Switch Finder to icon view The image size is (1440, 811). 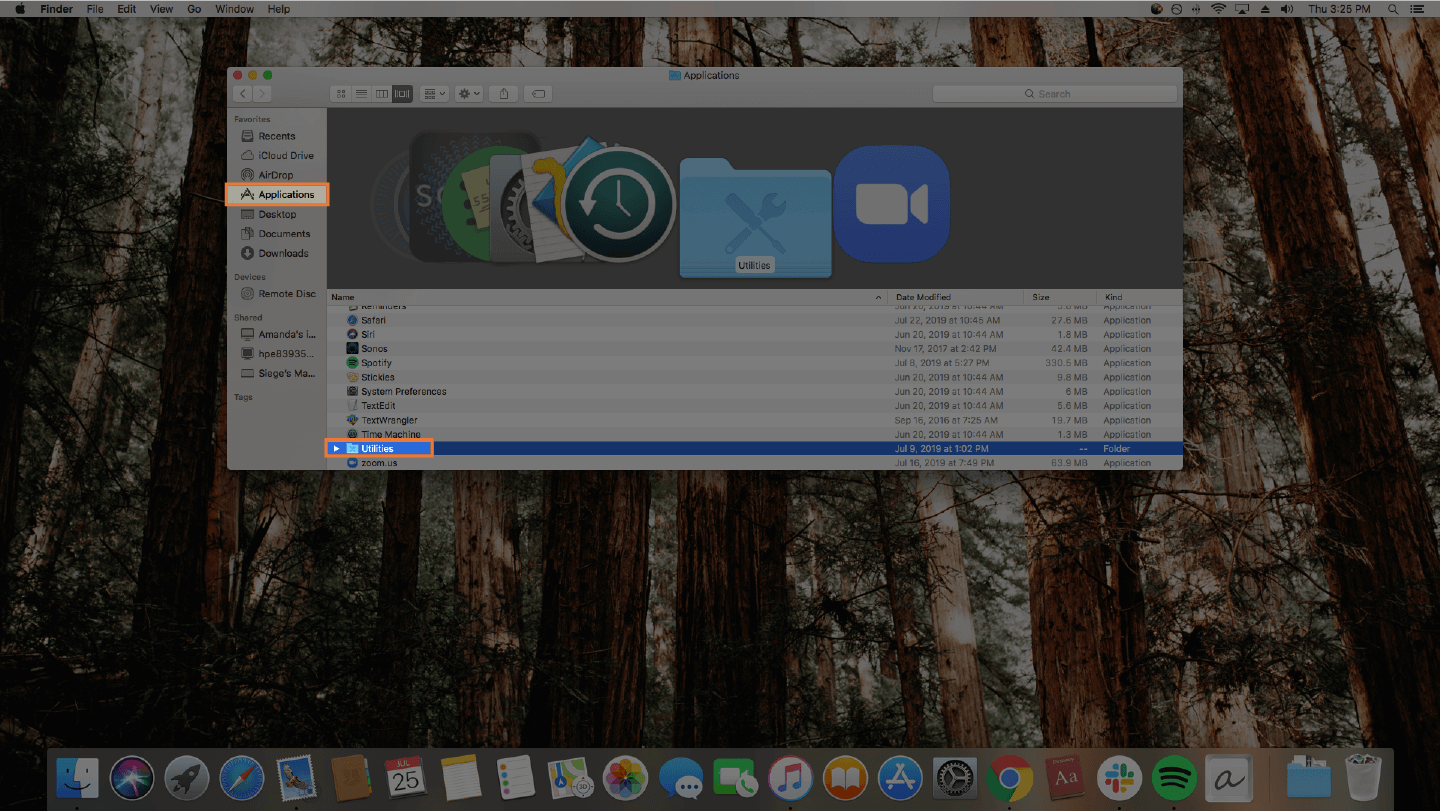click(x=341, y=93)
